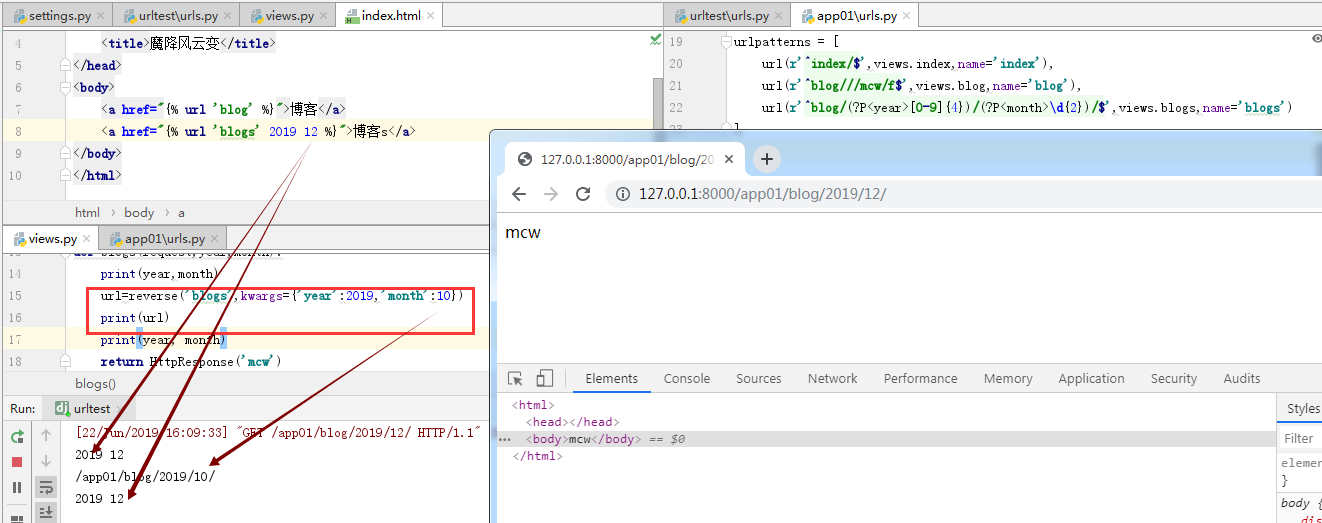
Task: Close the settings.py editor tab
Action: [x=101, y=16]
